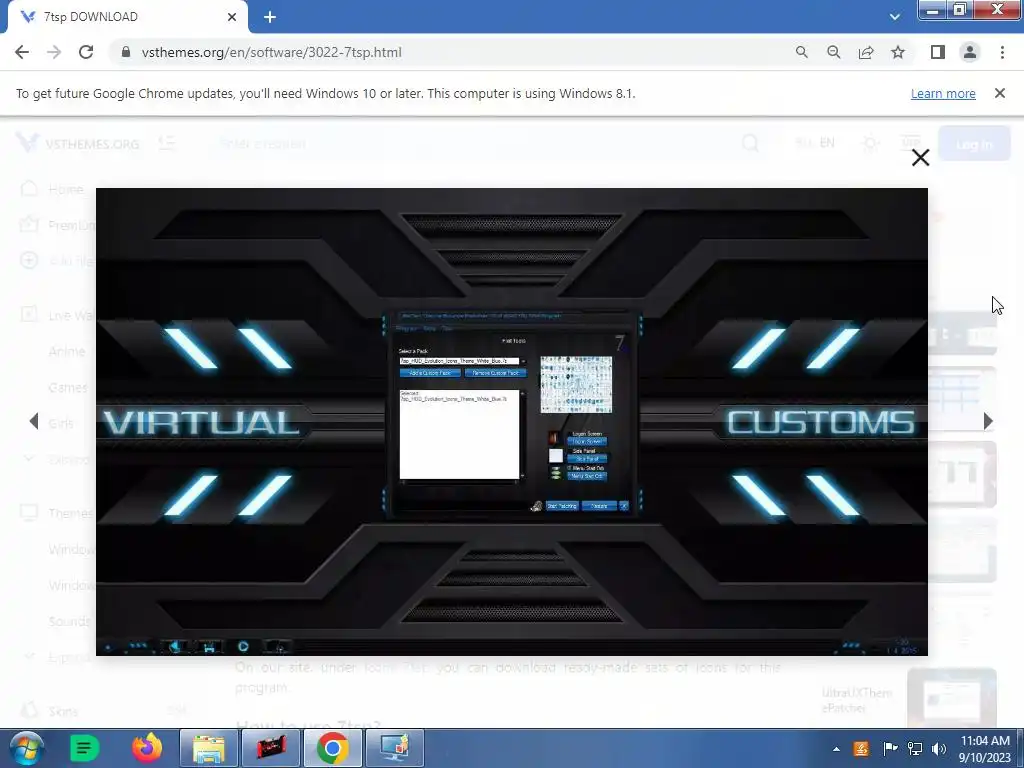Open the tab search dropdown chevron
Image resolution: width=1024 pixels, height=768 pixels.
(x=895, y=17)
